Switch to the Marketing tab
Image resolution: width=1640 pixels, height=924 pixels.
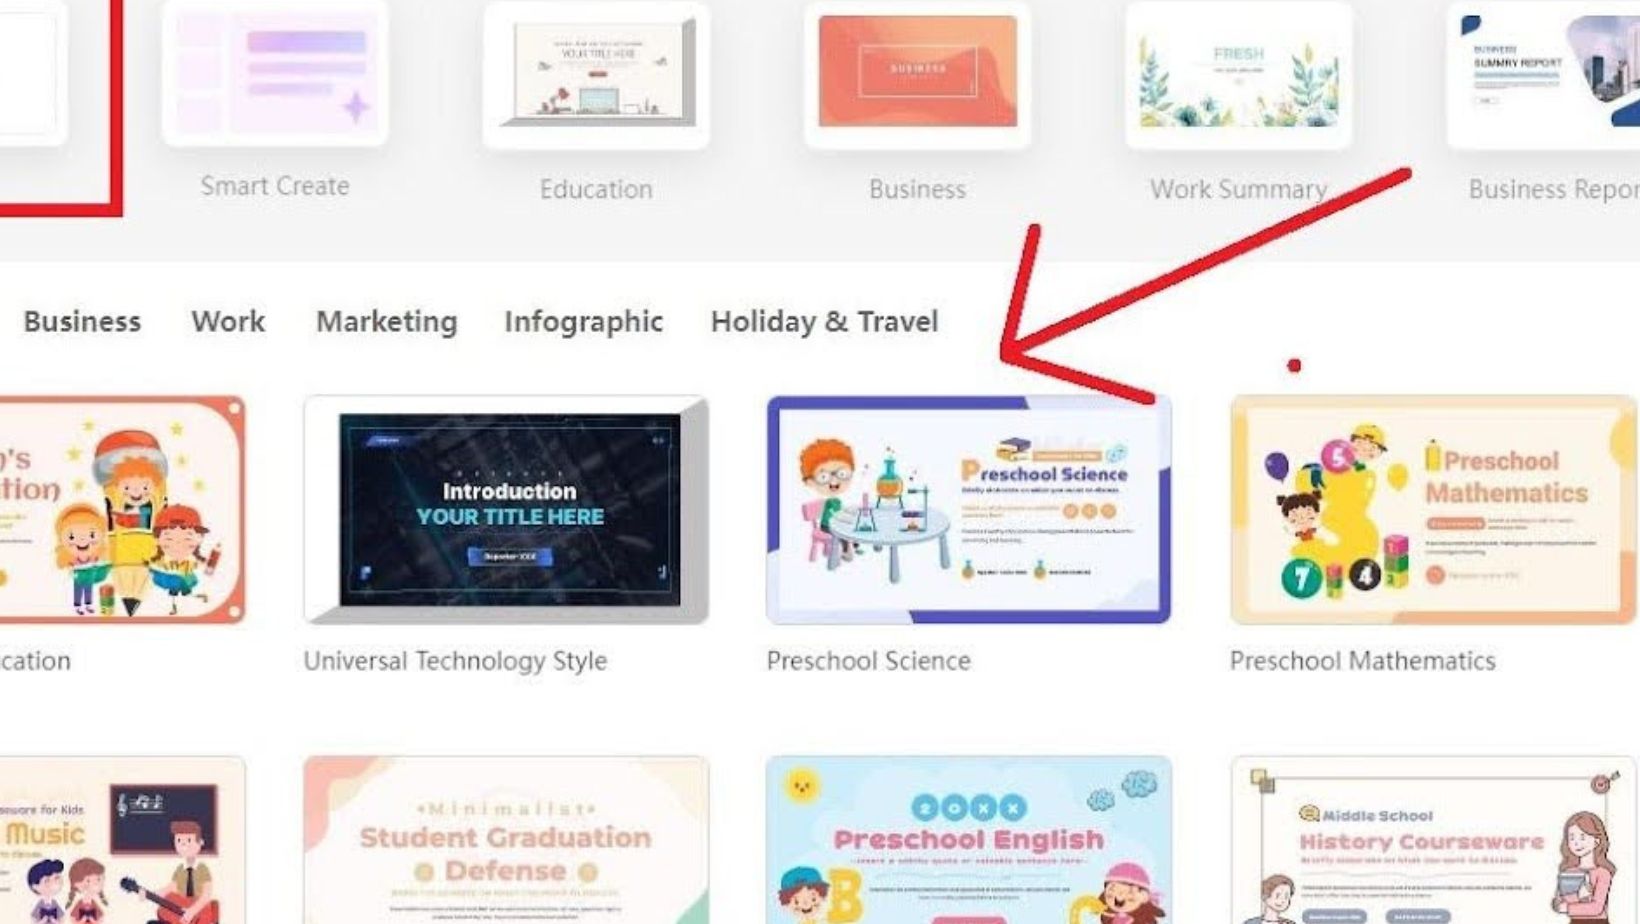386,322
